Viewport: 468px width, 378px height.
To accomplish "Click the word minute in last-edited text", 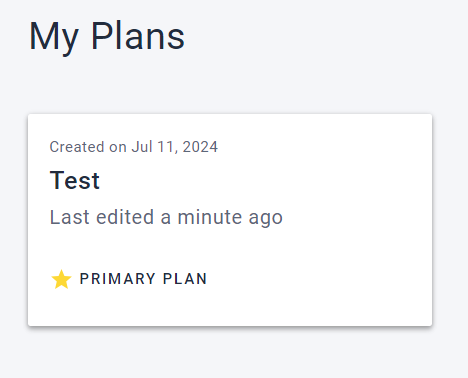I will (210, 217).
